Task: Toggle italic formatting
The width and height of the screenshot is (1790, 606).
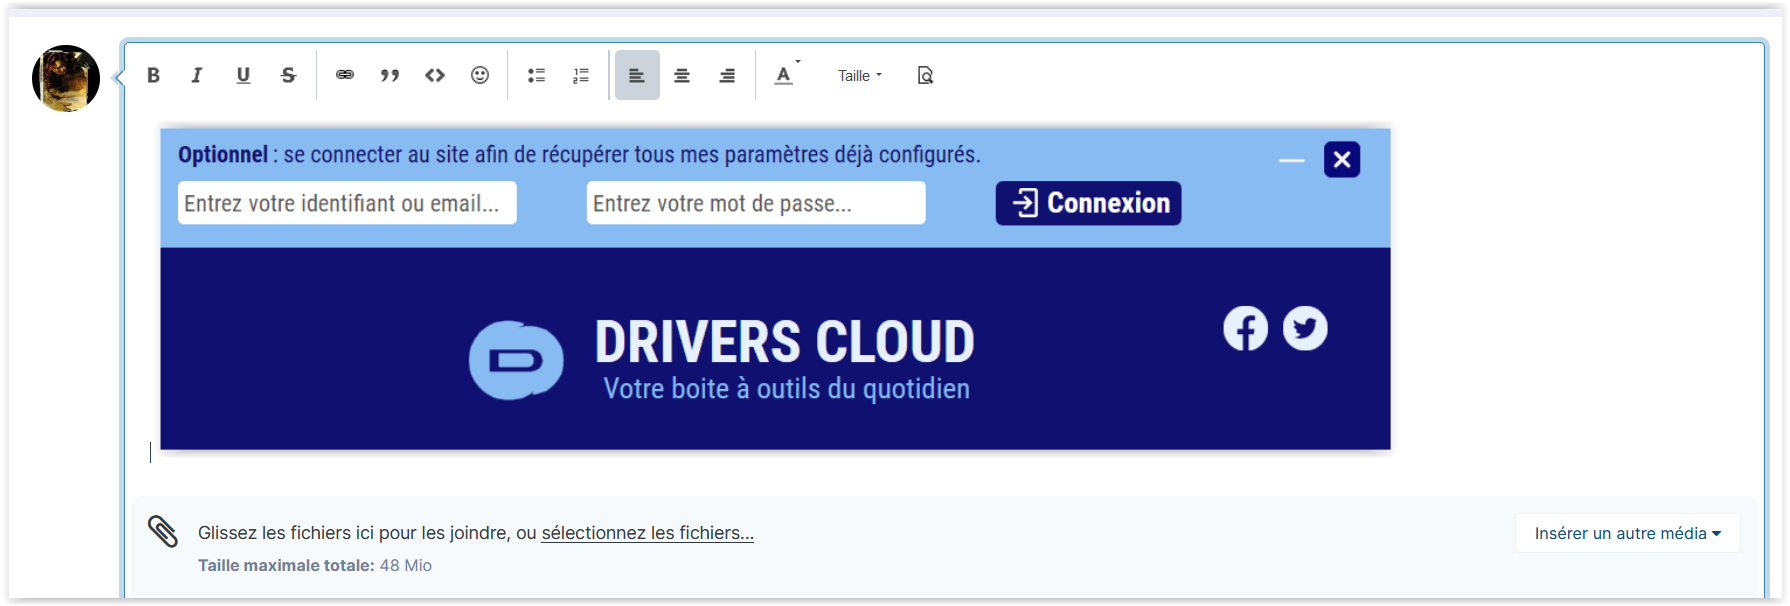Action: click(197, 75)
